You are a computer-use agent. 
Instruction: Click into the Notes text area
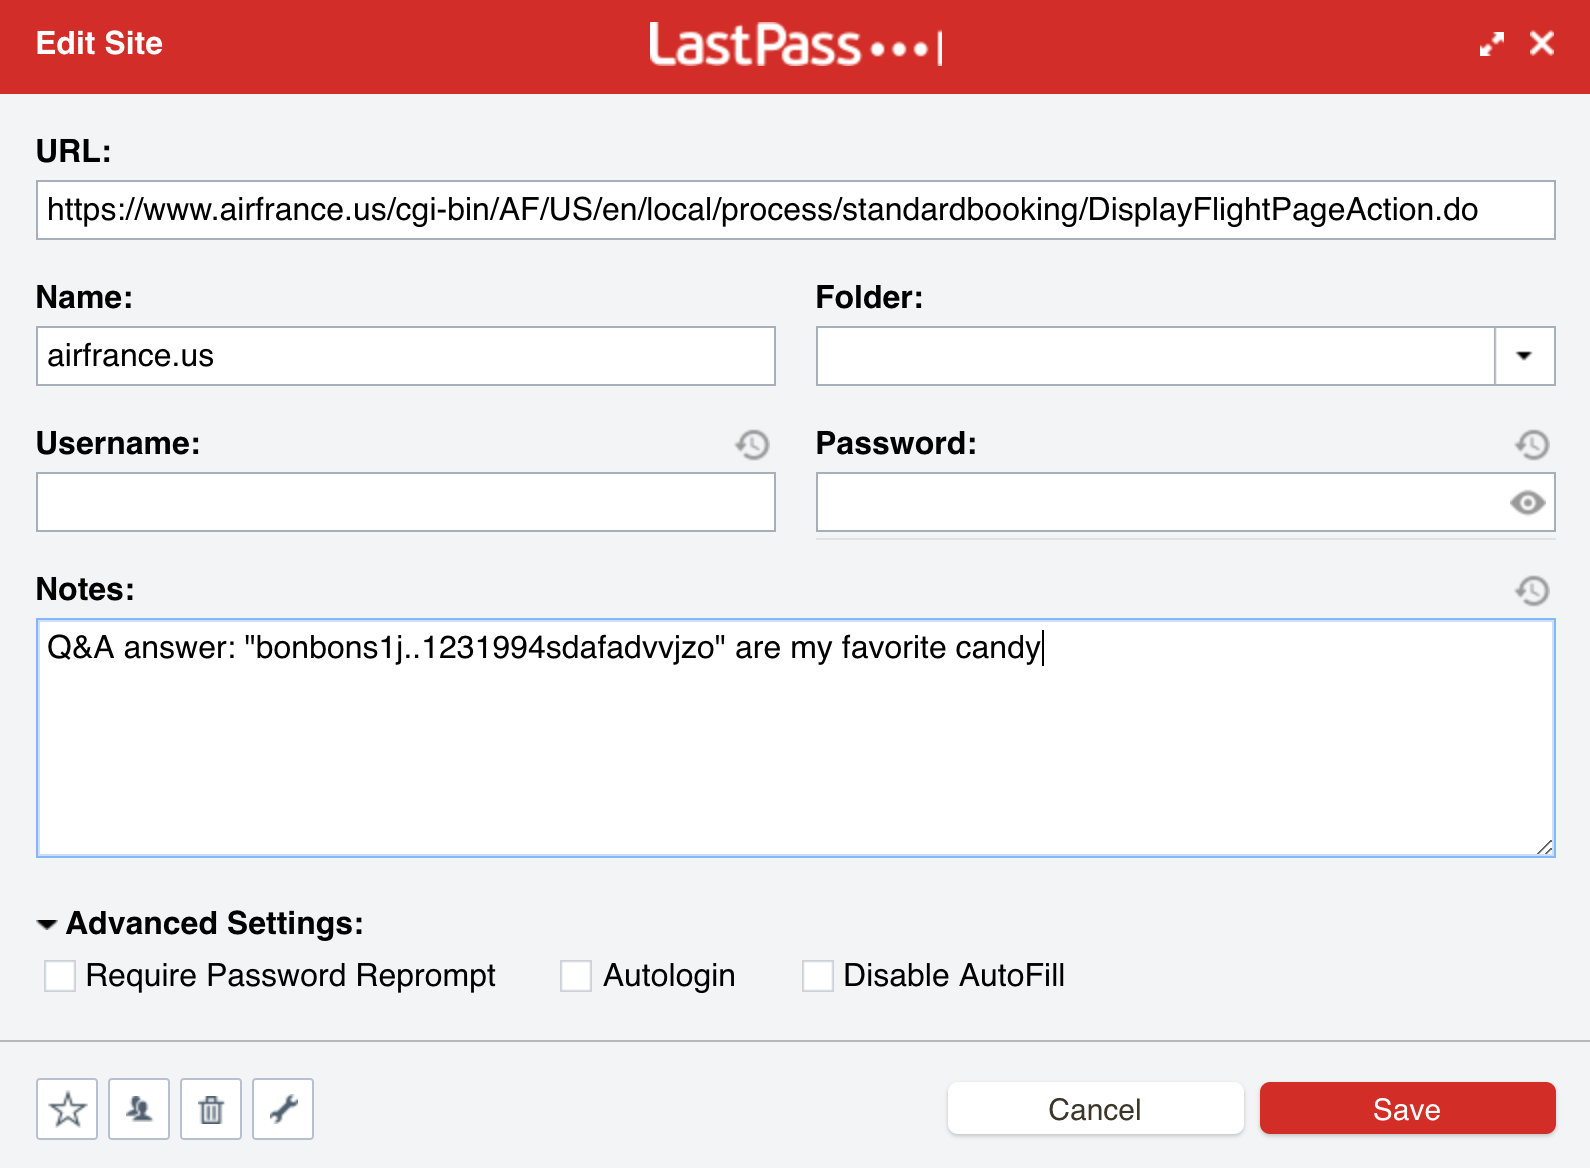pos(795,738)
